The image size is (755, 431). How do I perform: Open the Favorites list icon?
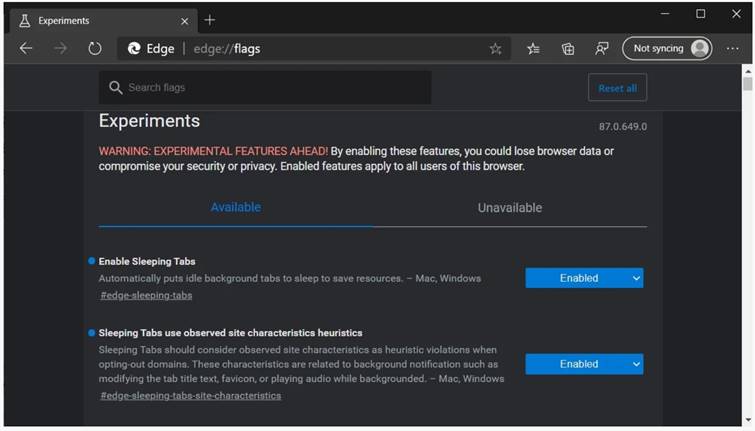tap(533, 49)
